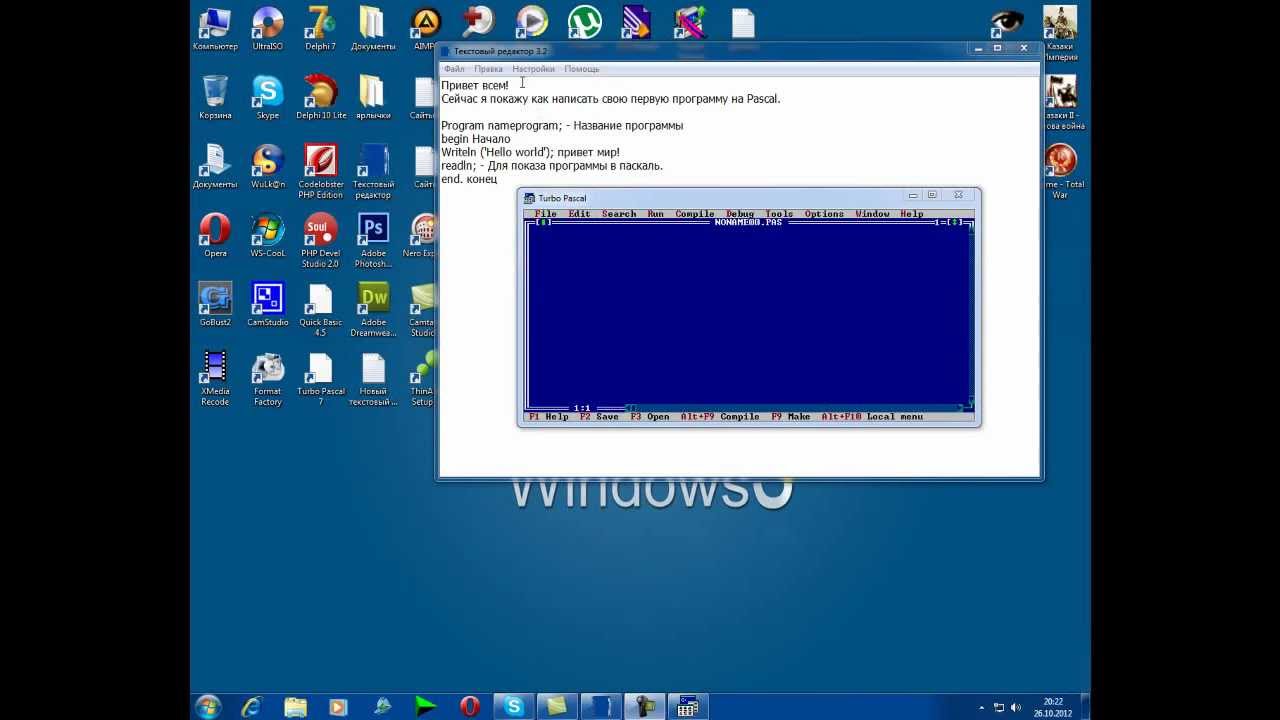Select the Документы folder on the top row
This screenshot has height=720, width=1280.
tap(373, 30)
